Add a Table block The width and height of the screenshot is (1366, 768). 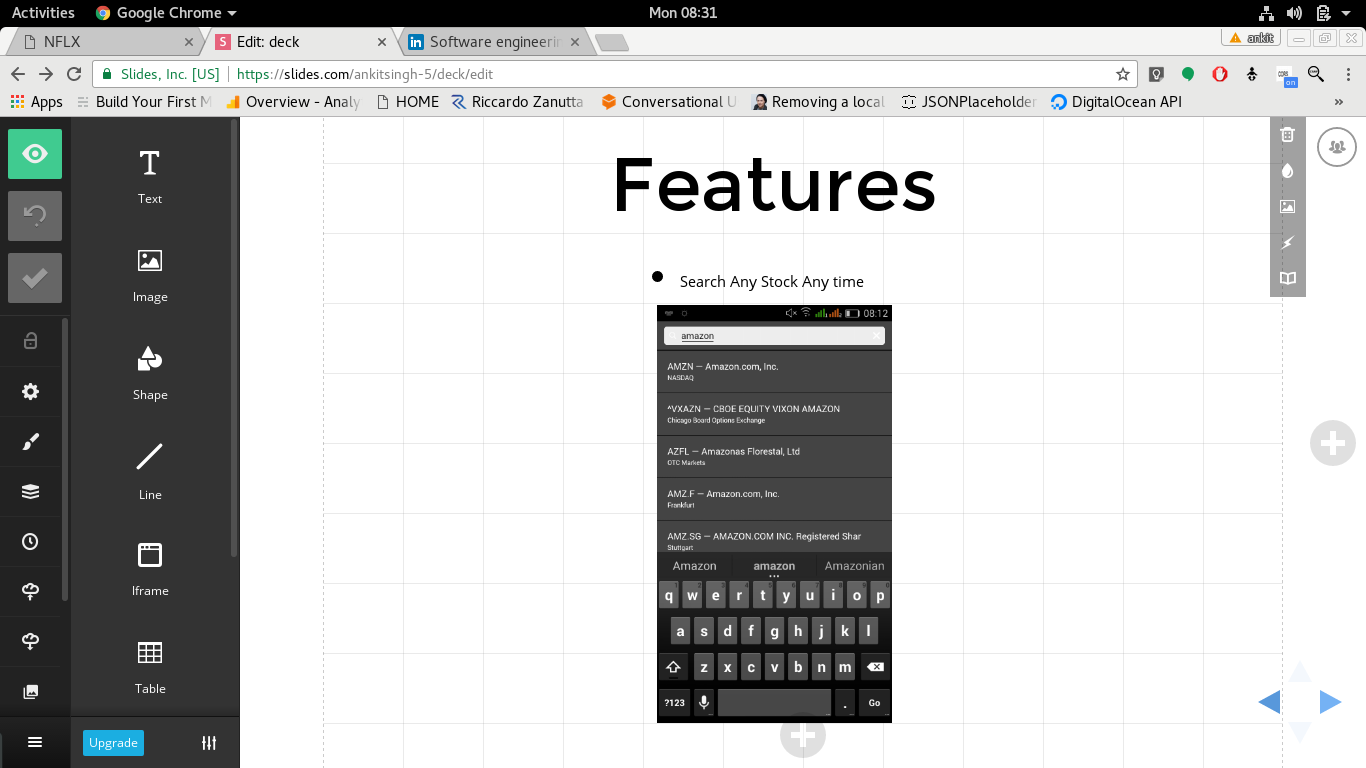150,666
